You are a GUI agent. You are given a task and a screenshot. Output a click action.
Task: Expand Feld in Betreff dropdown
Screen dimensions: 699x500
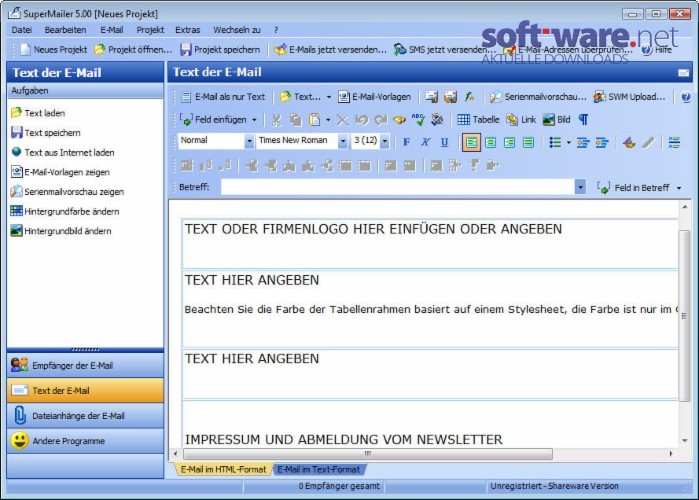tap(679, 188)
